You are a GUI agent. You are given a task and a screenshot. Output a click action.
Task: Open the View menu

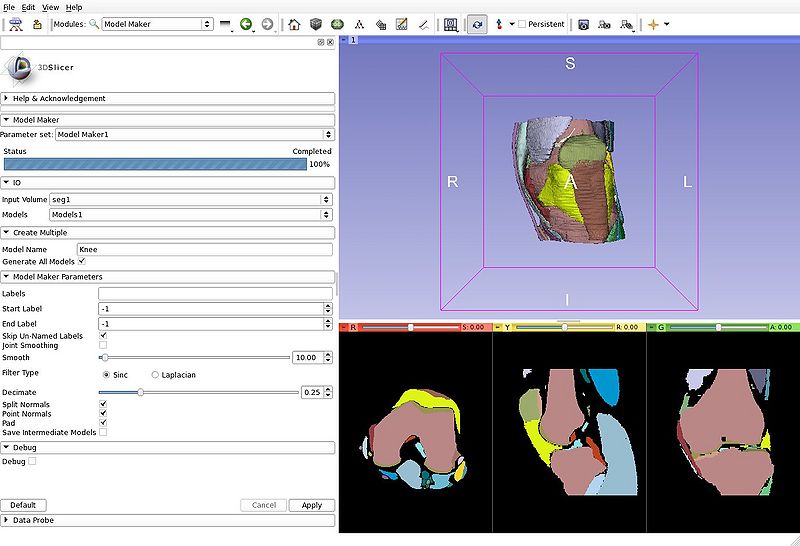pyautogui.click(x=50, y=7)
